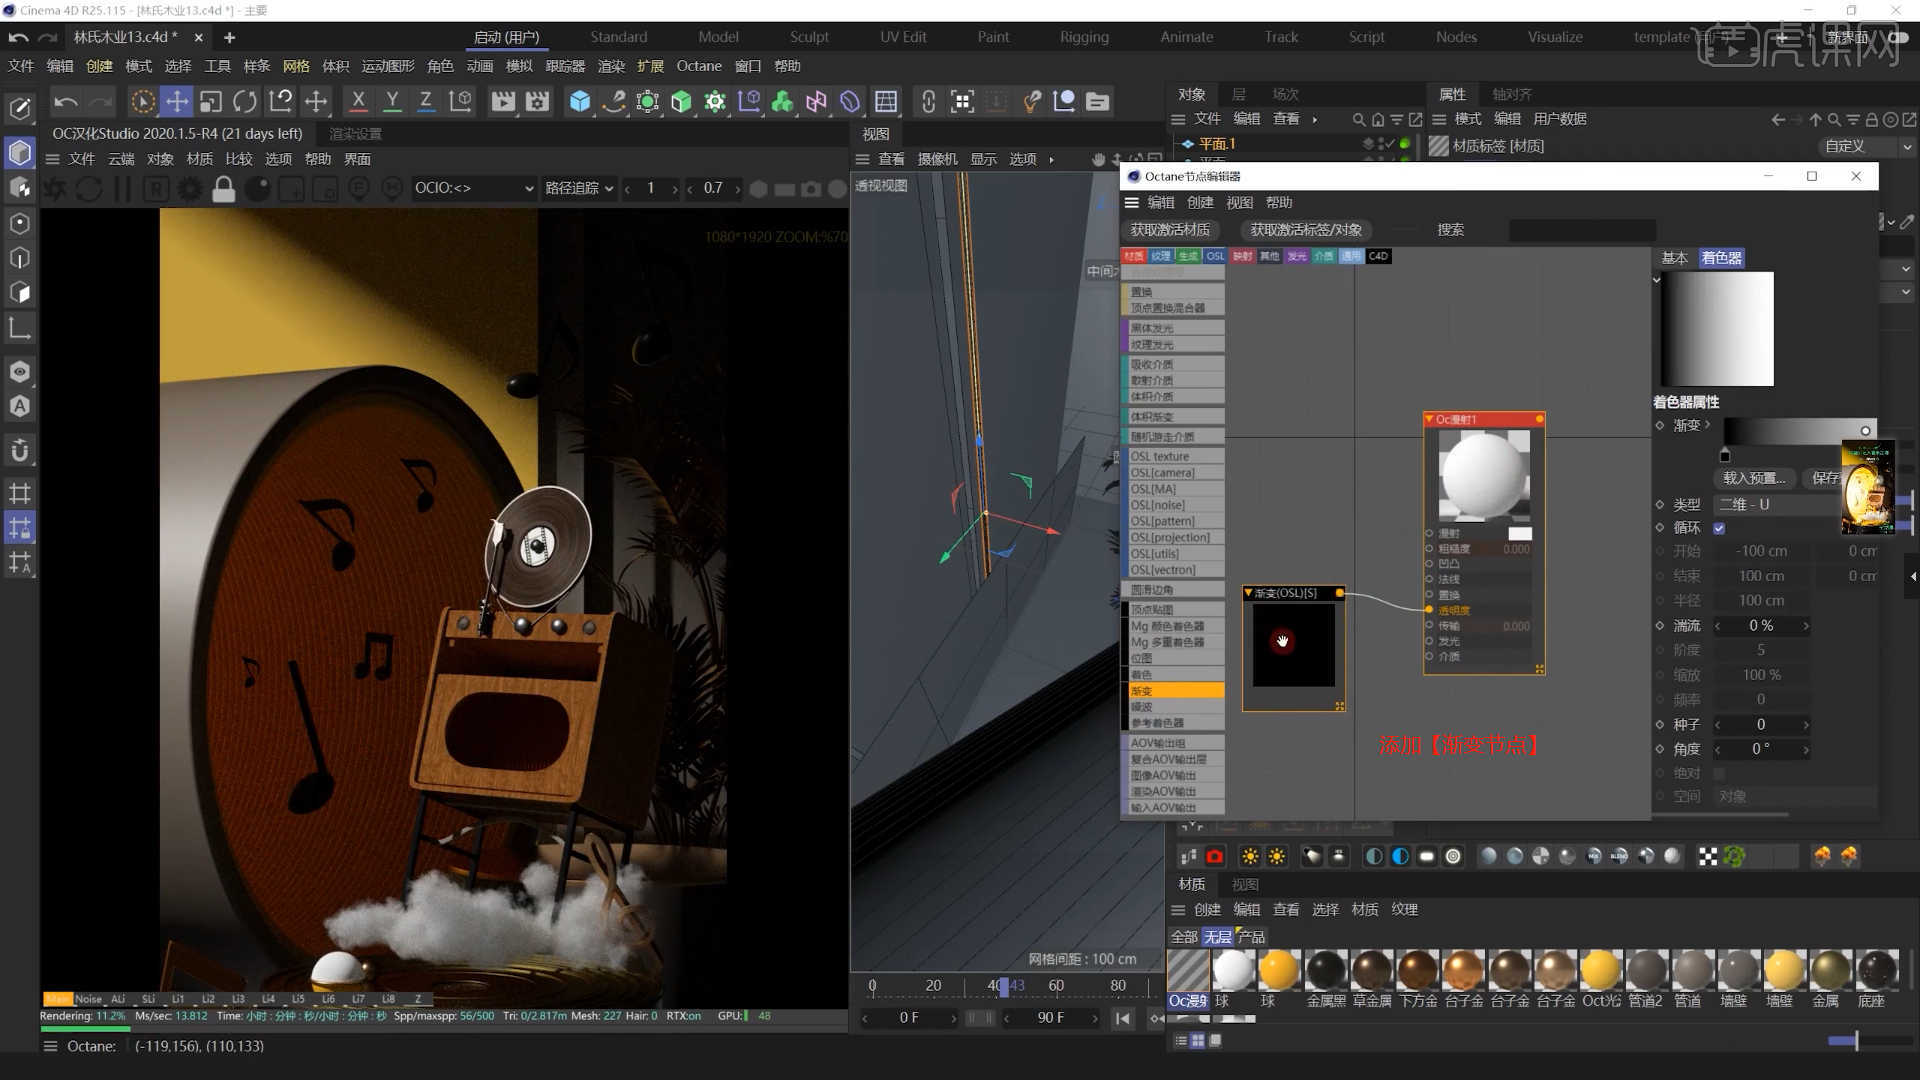Toggle Y axis lock
The height and width of the screenshot is (1080, 1920).
pos(392,101)
